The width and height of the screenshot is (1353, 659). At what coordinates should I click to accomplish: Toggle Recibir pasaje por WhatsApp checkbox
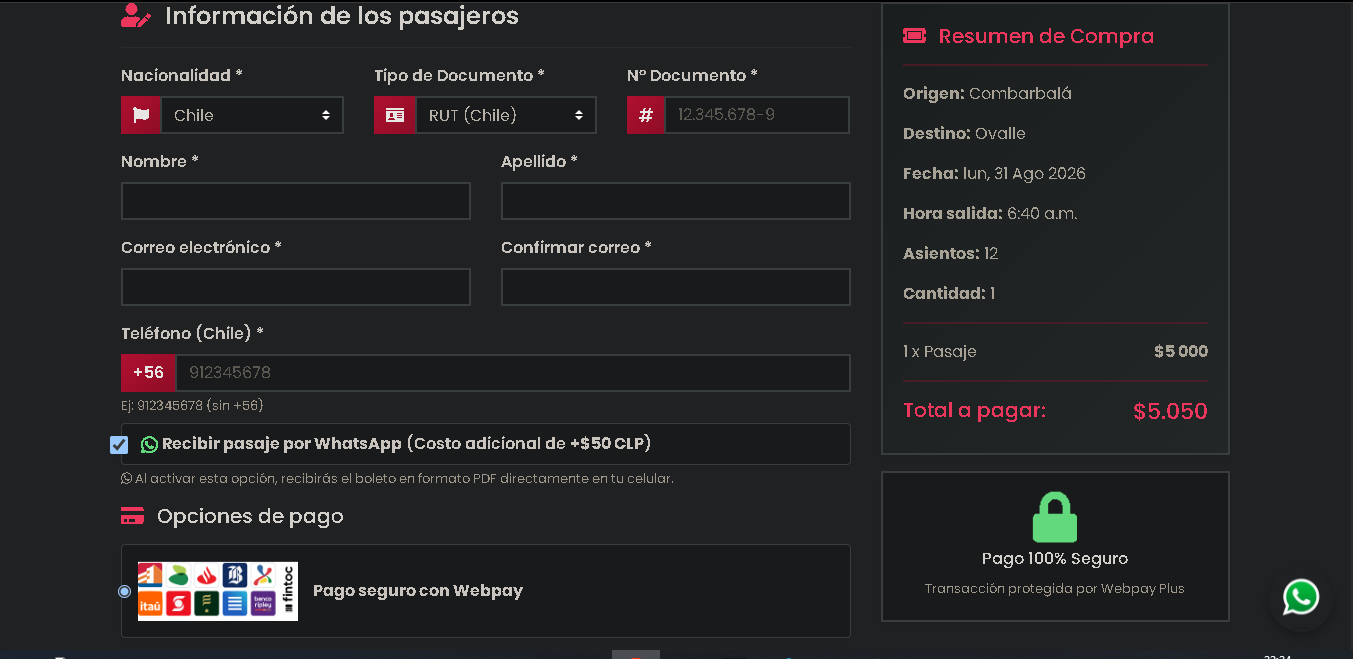click(x=119, y=444)
